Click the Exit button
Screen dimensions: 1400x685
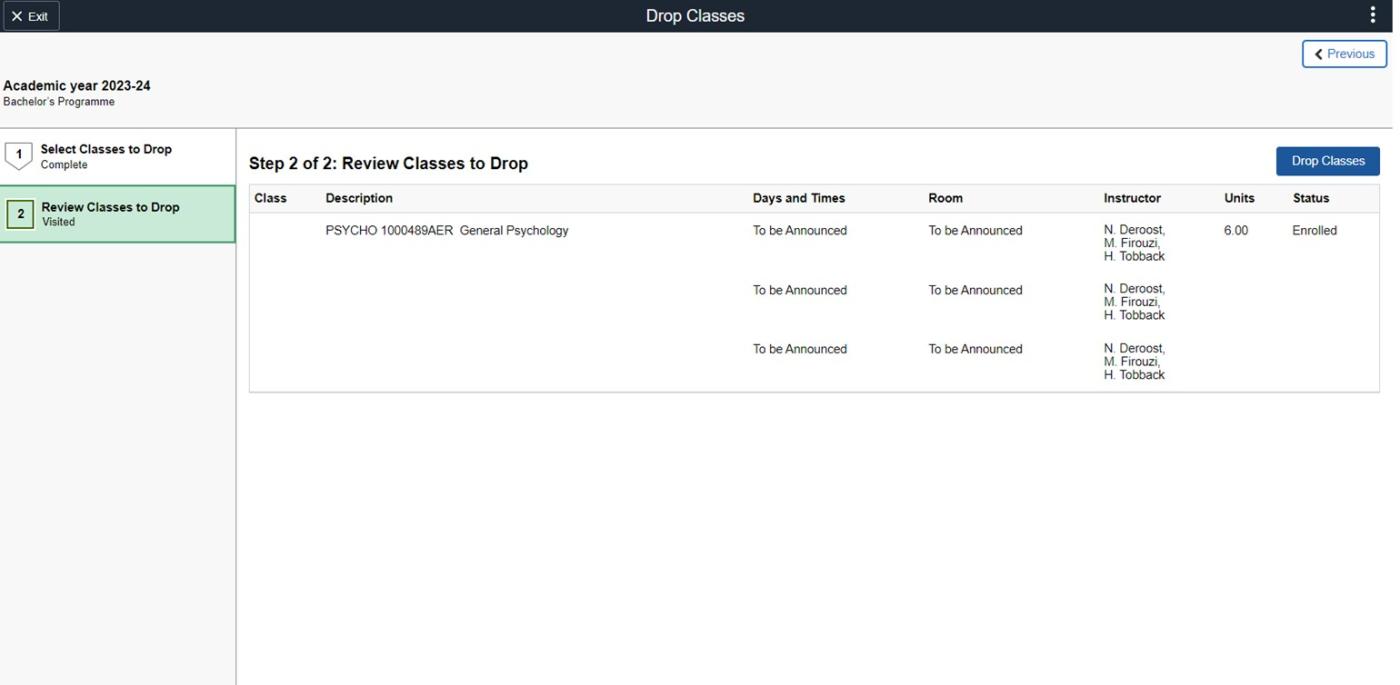click(30, 16)
